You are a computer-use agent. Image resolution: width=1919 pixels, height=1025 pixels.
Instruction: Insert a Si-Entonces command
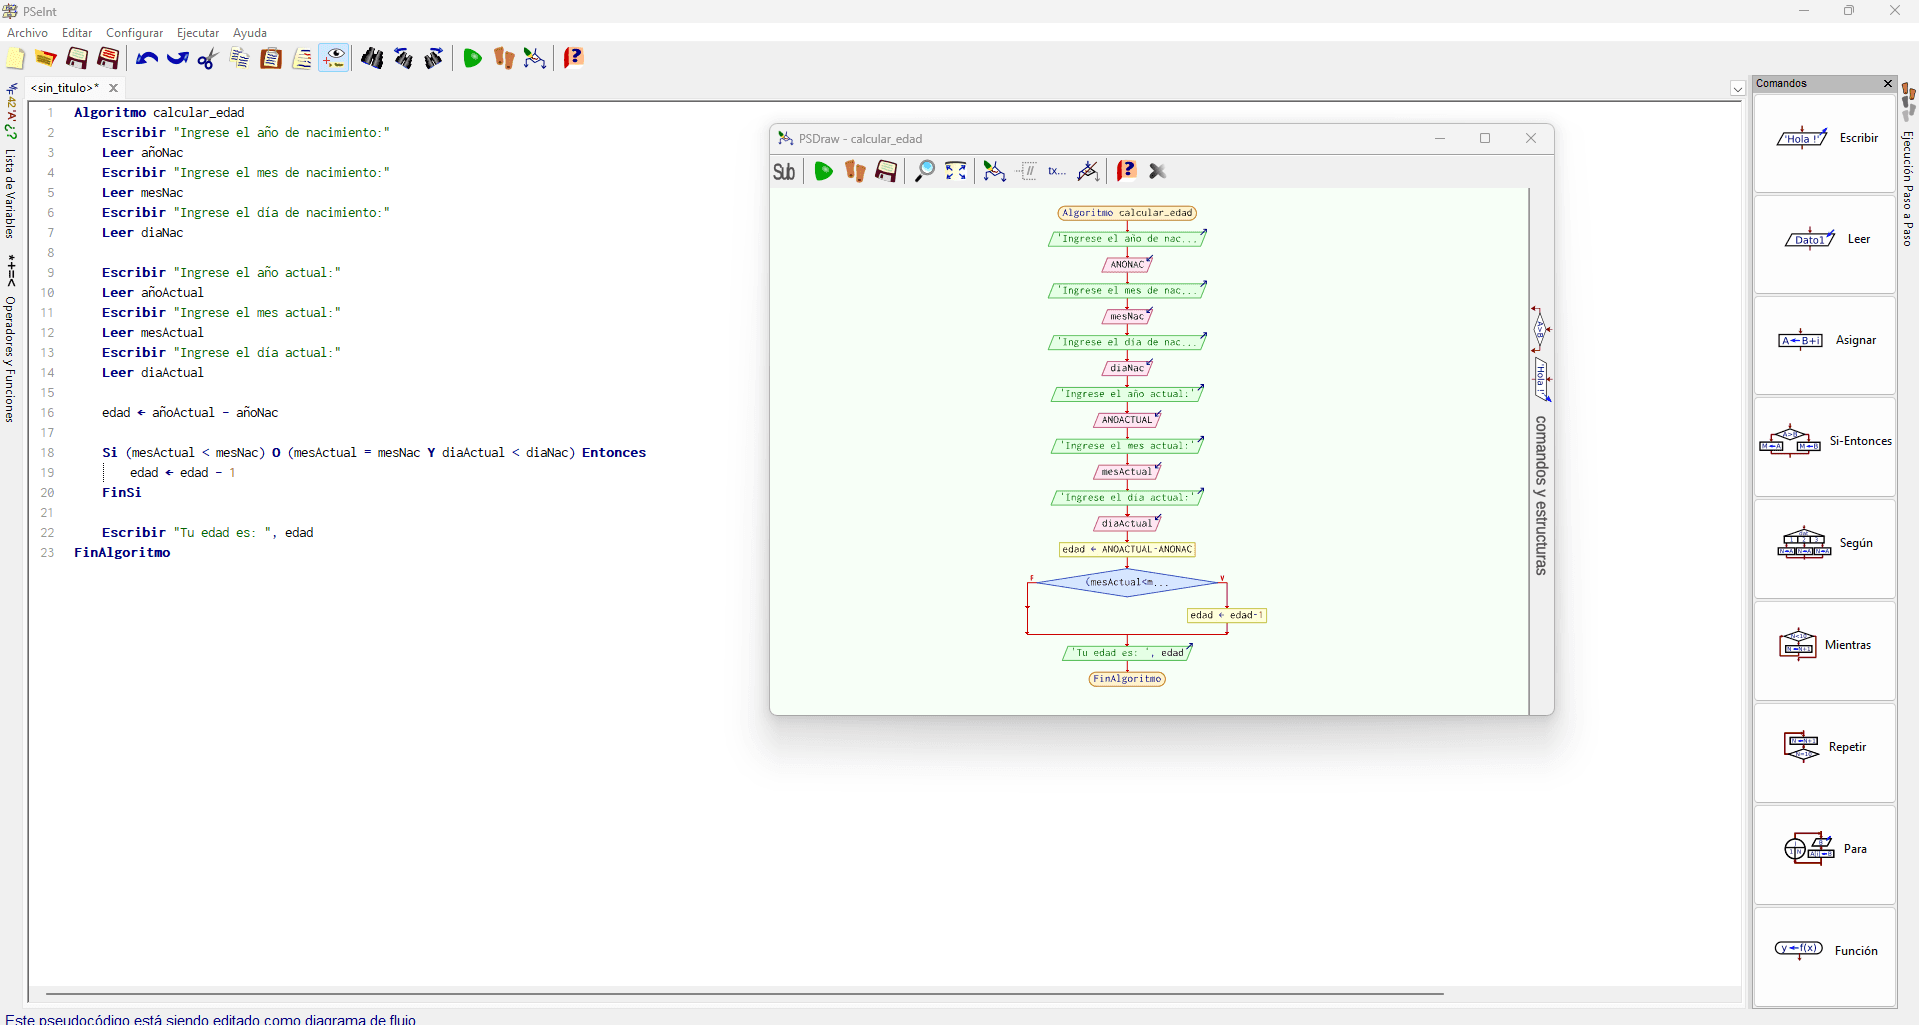coord(1824,442)
